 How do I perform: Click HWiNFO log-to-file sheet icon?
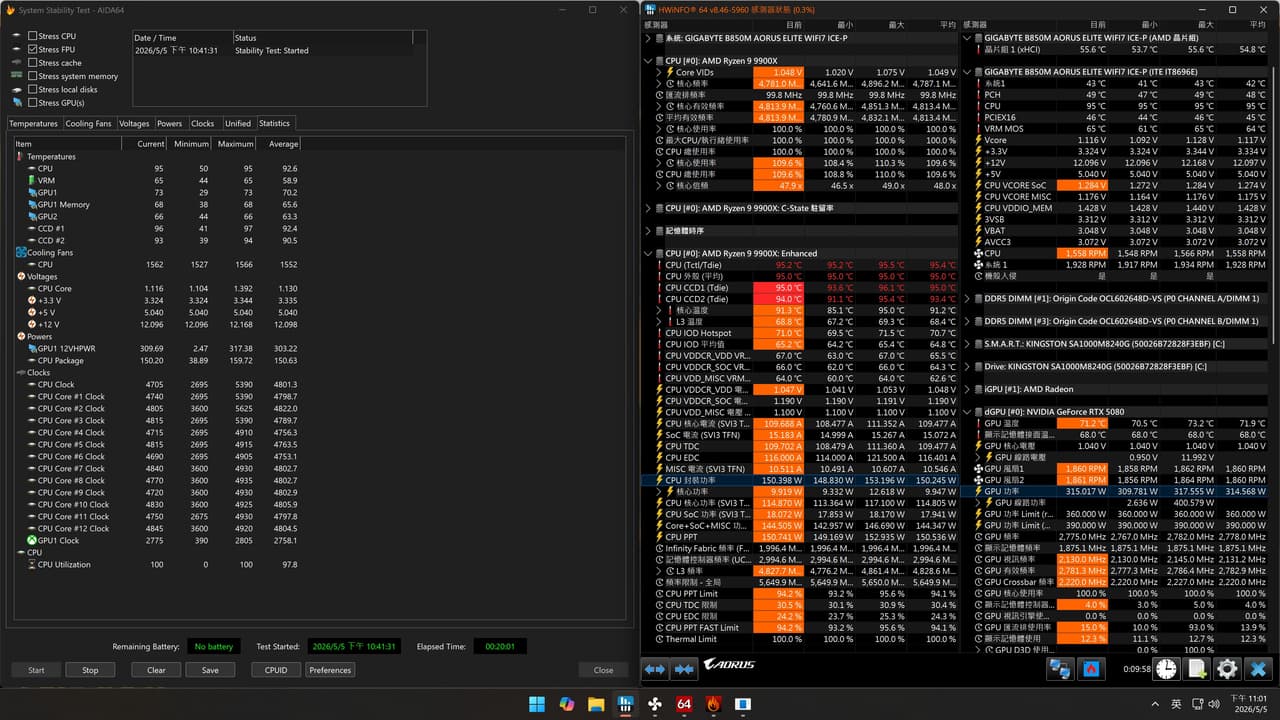click(1197, 669)
